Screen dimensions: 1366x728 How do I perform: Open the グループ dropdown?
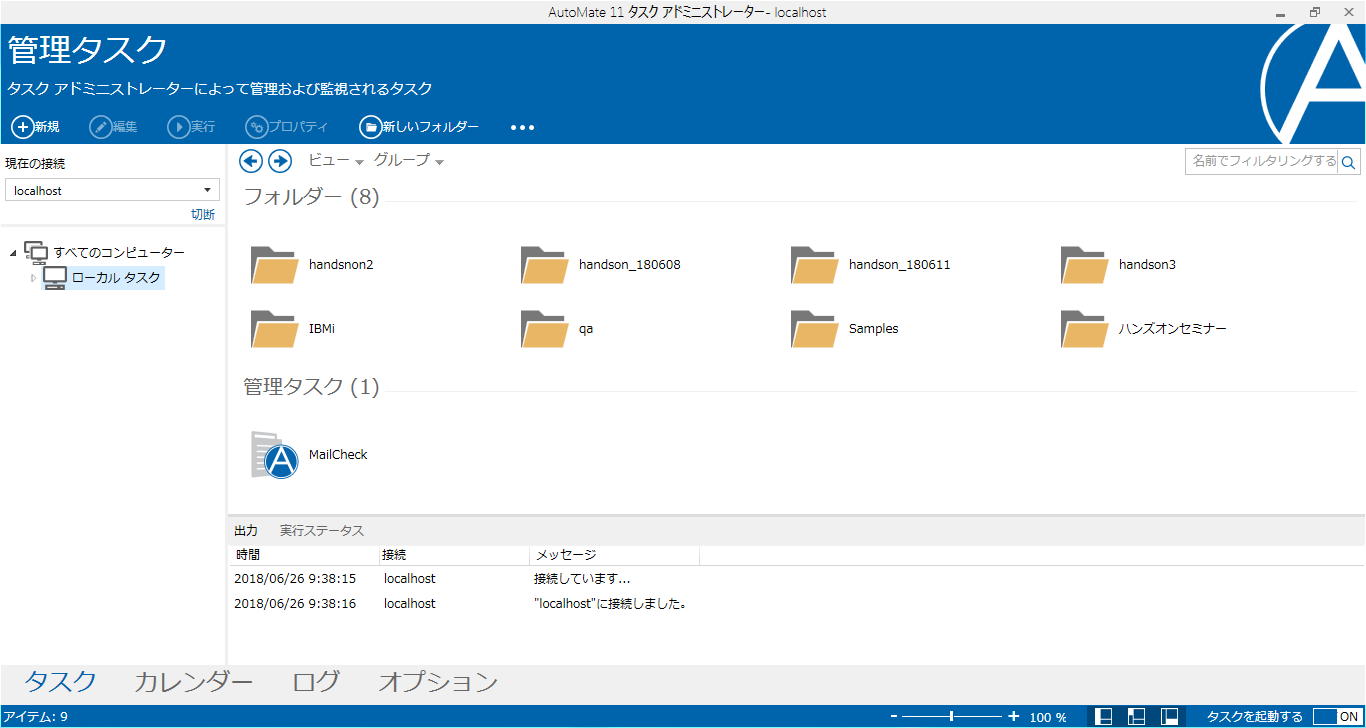408,161
